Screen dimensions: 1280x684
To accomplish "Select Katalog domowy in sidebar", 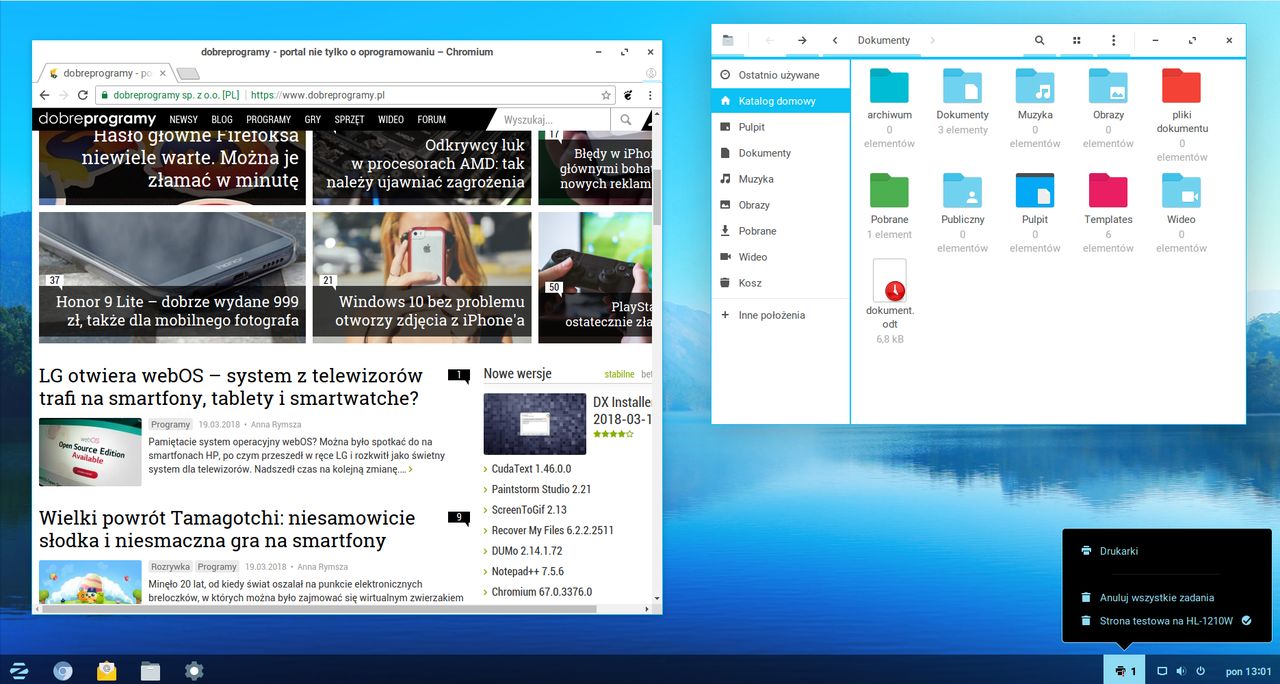I will (780, 101).
